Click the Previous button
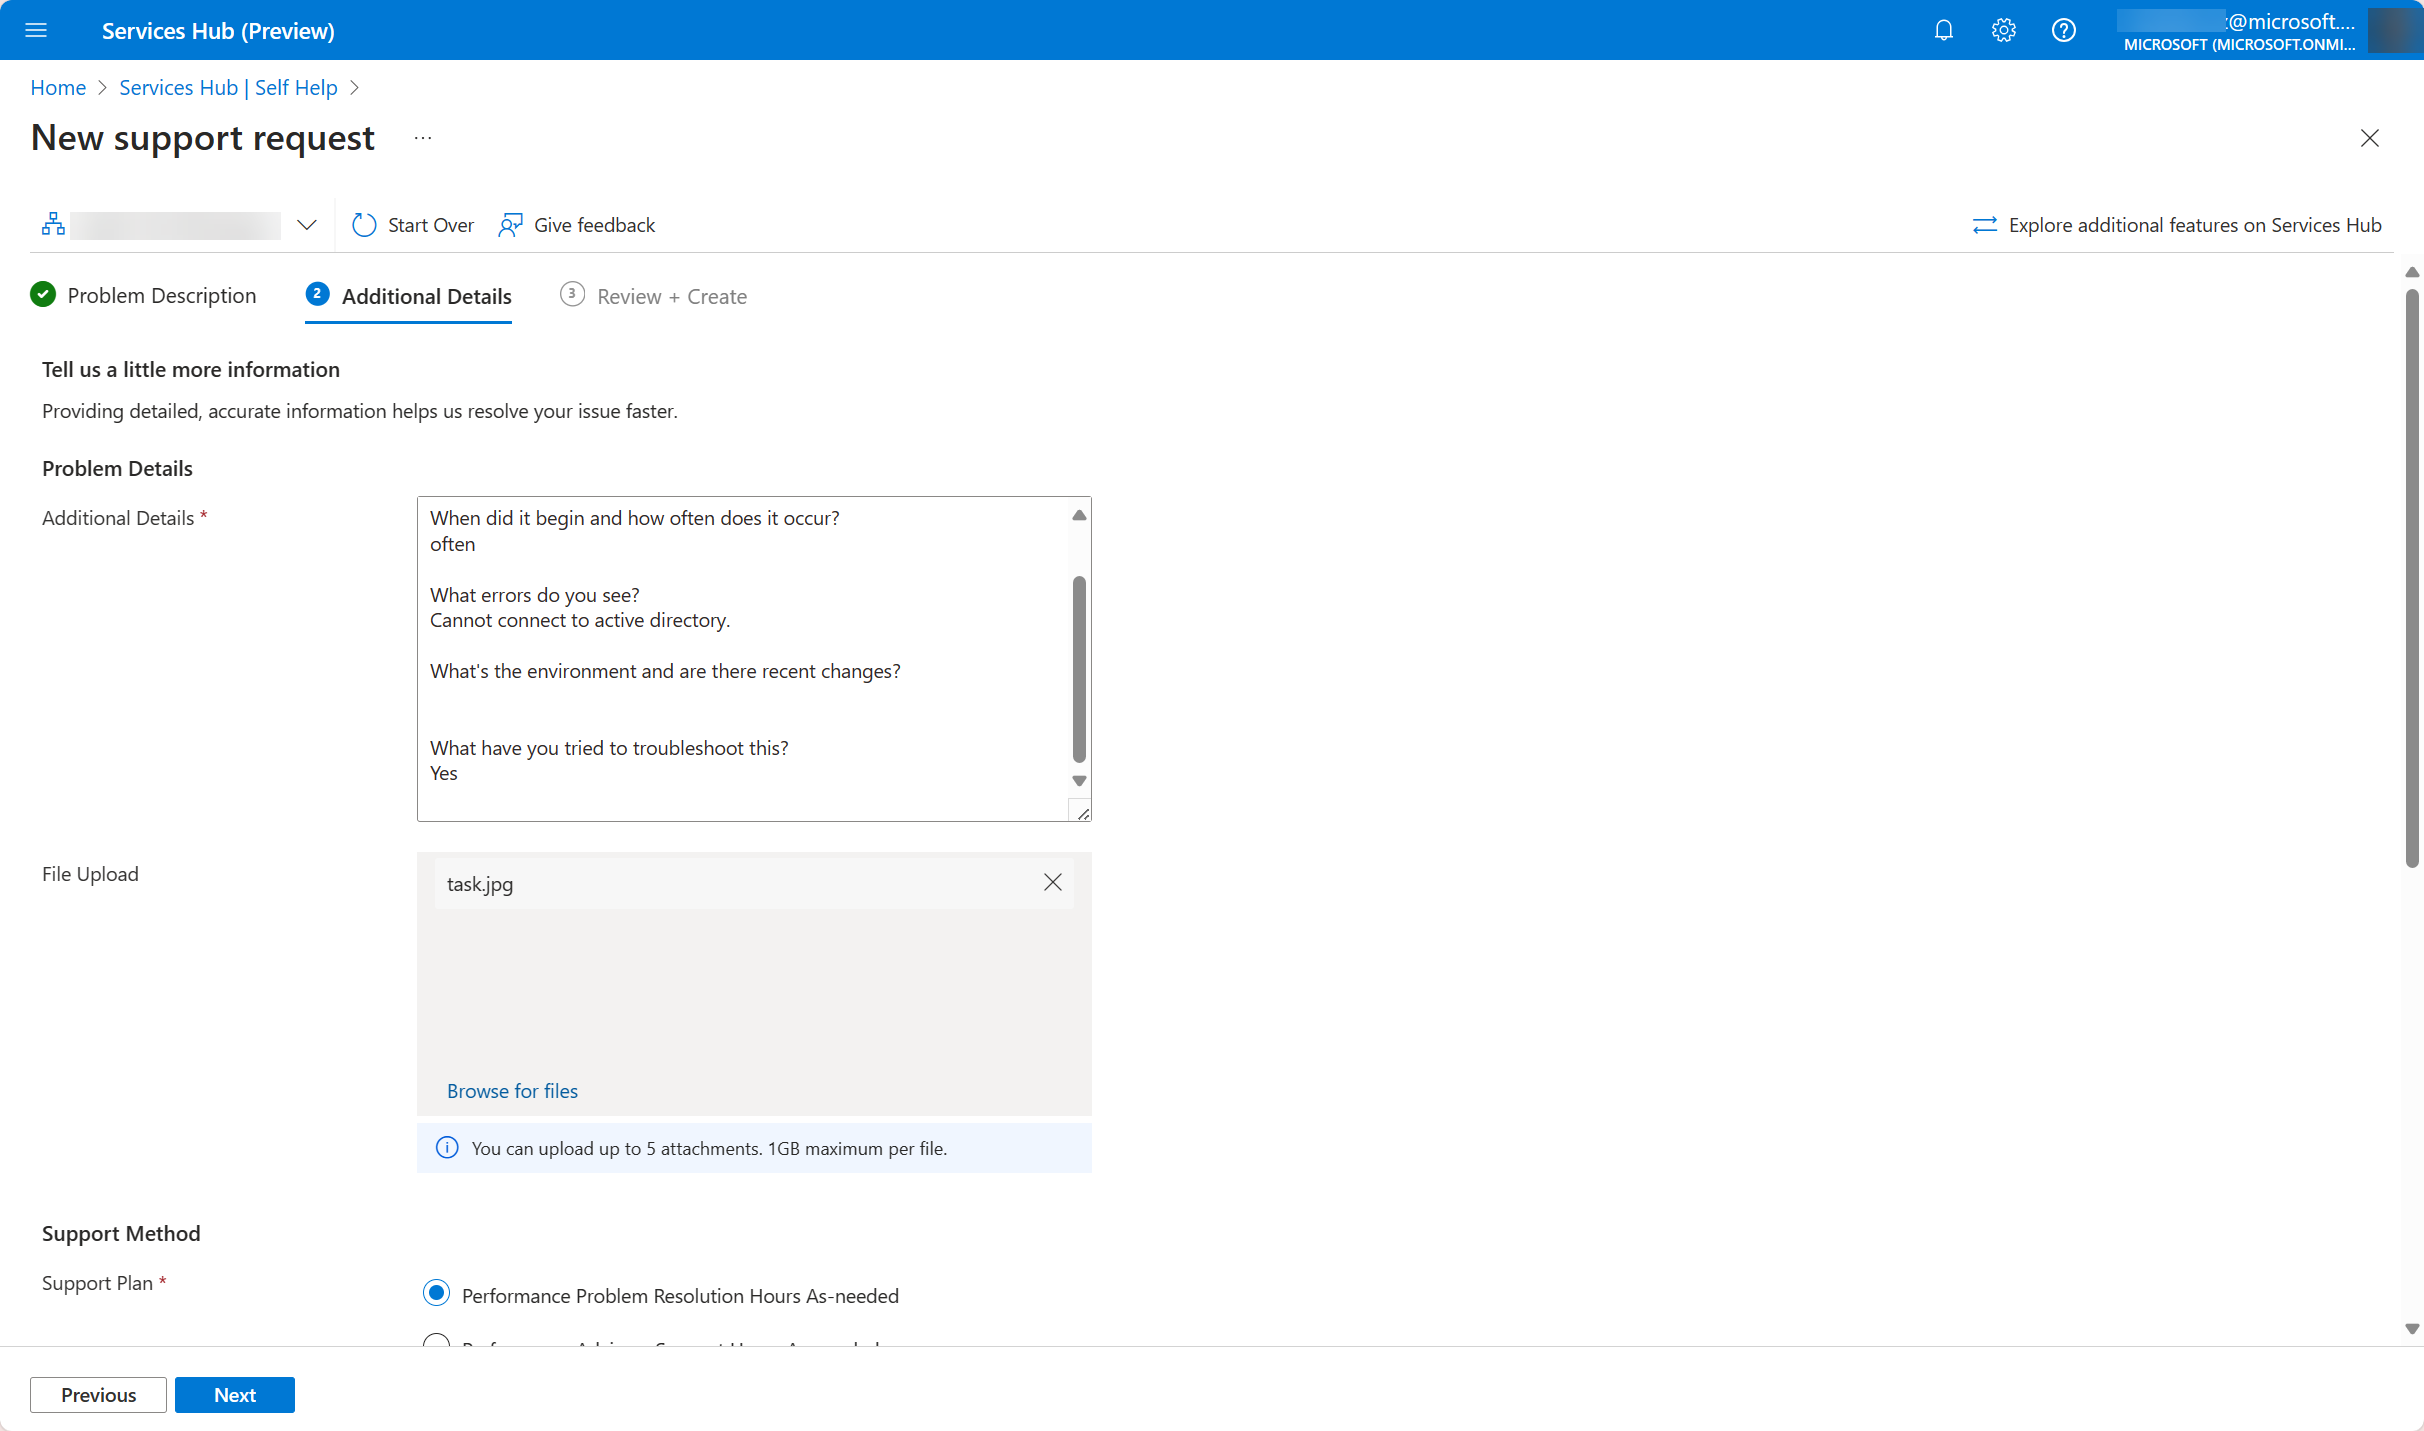The height and width of the screenshot is (1431, 2424). 97,1394
